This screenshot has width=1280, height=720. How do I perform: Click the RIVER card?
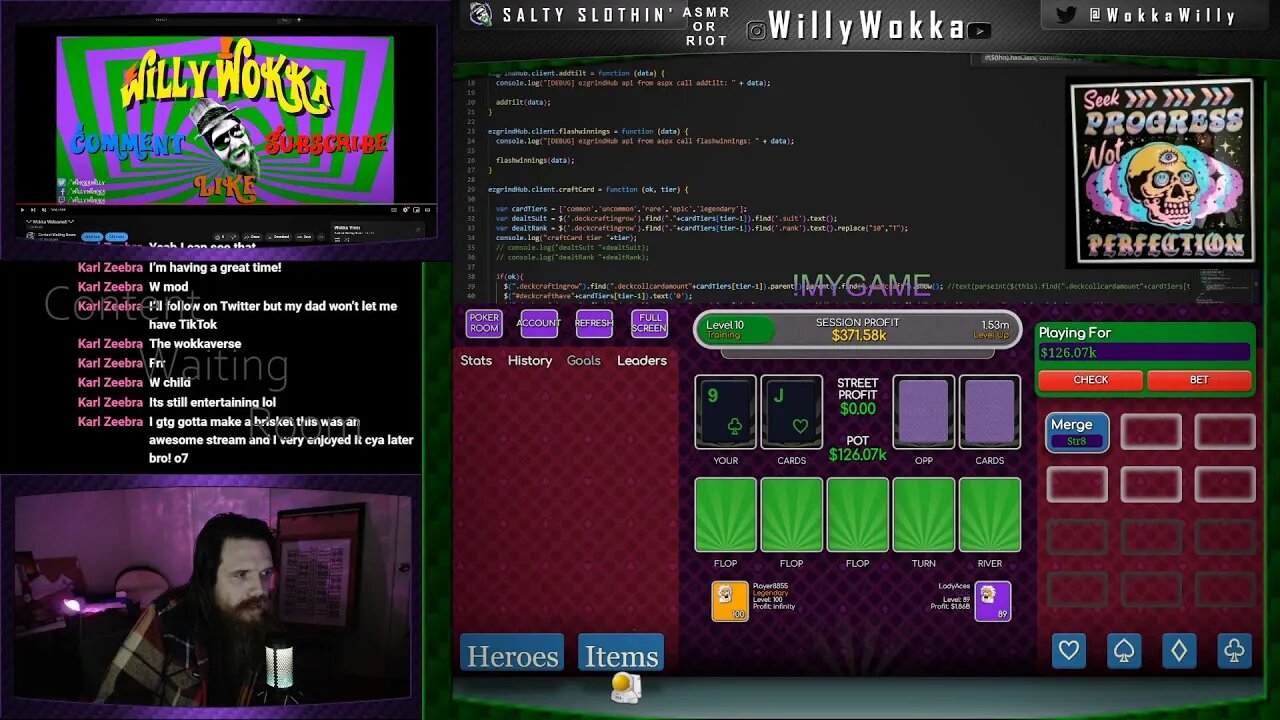click(990, 515)
